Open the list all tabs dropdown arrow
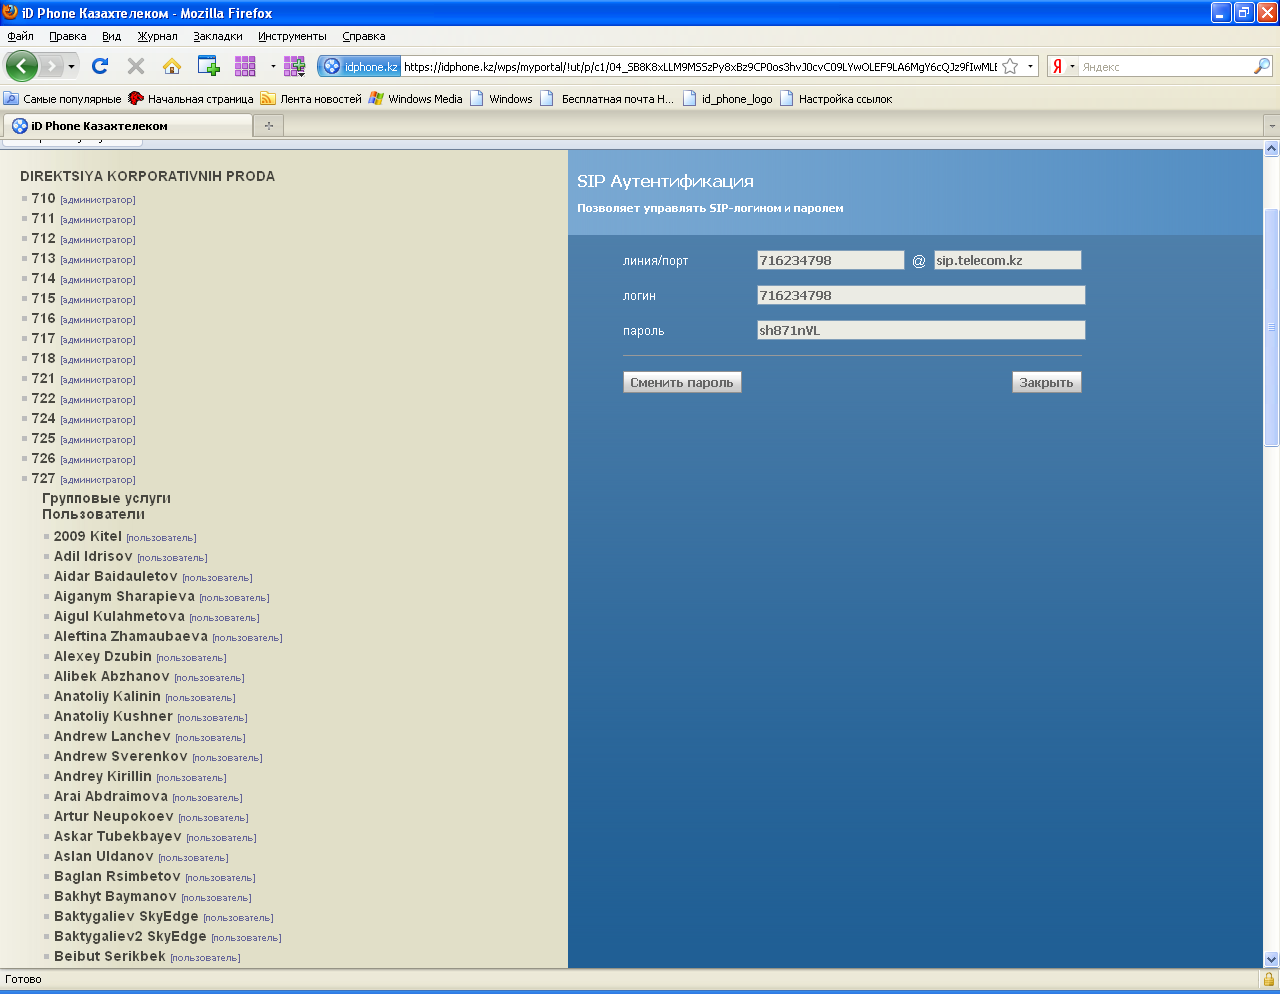The height and width of the screenshot is (994, 1280). [x=1272, y=126]
